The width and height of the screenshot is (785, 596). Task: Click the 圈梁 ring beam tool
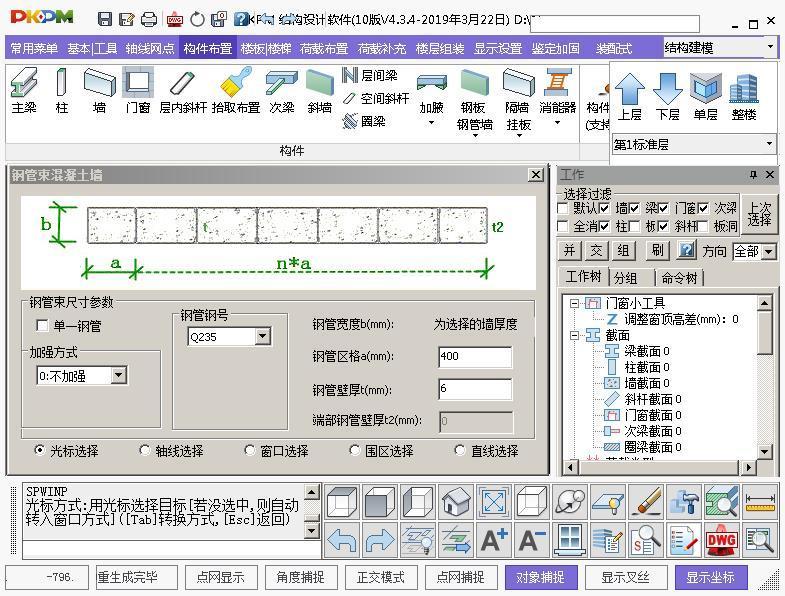tap(364, 121)
